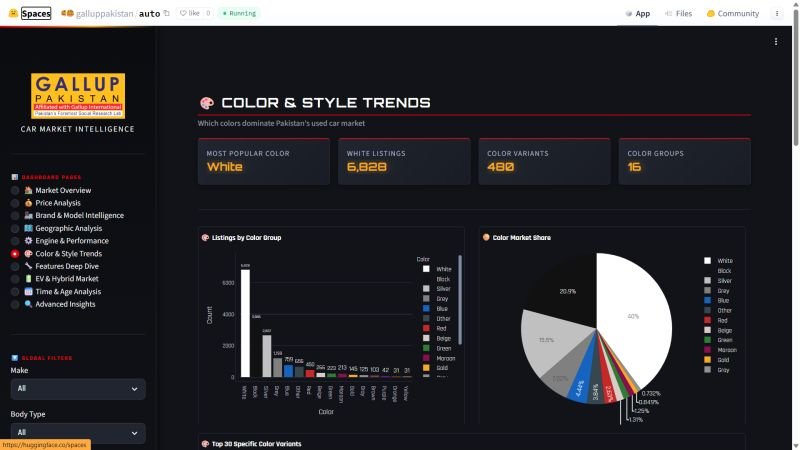Select the Price Analysis page option

15,203
